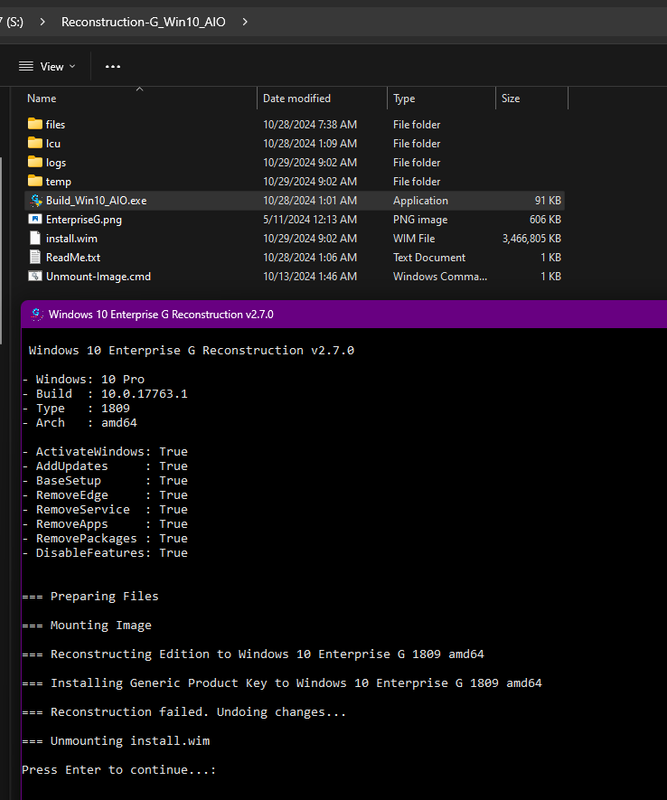This screenshot has height=800, width=667.
Task: Select the Unmount-Image.cmd file name
Action: pyautogui.click(x=98, y=276)
